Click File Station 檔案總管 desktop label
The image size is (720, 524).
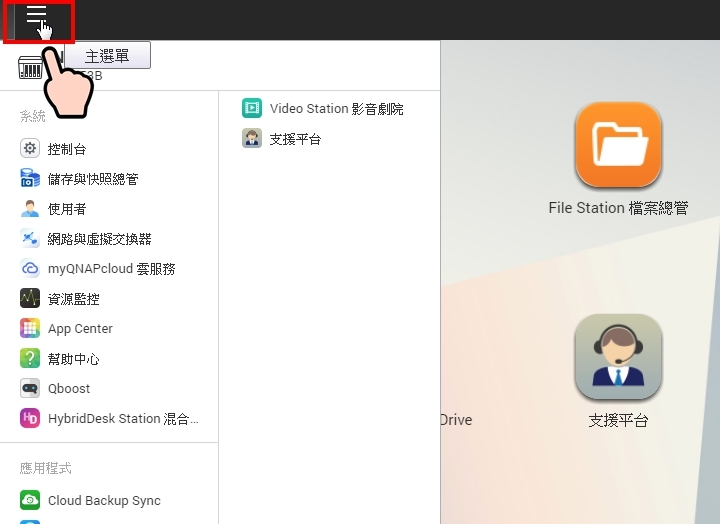tap(618, 208)
